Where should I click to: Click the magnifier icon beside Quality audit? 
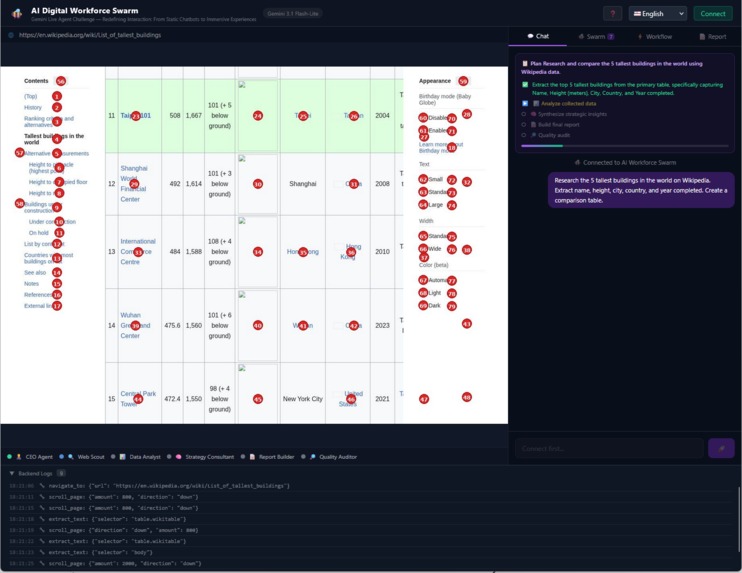click(x=533, y=135)
